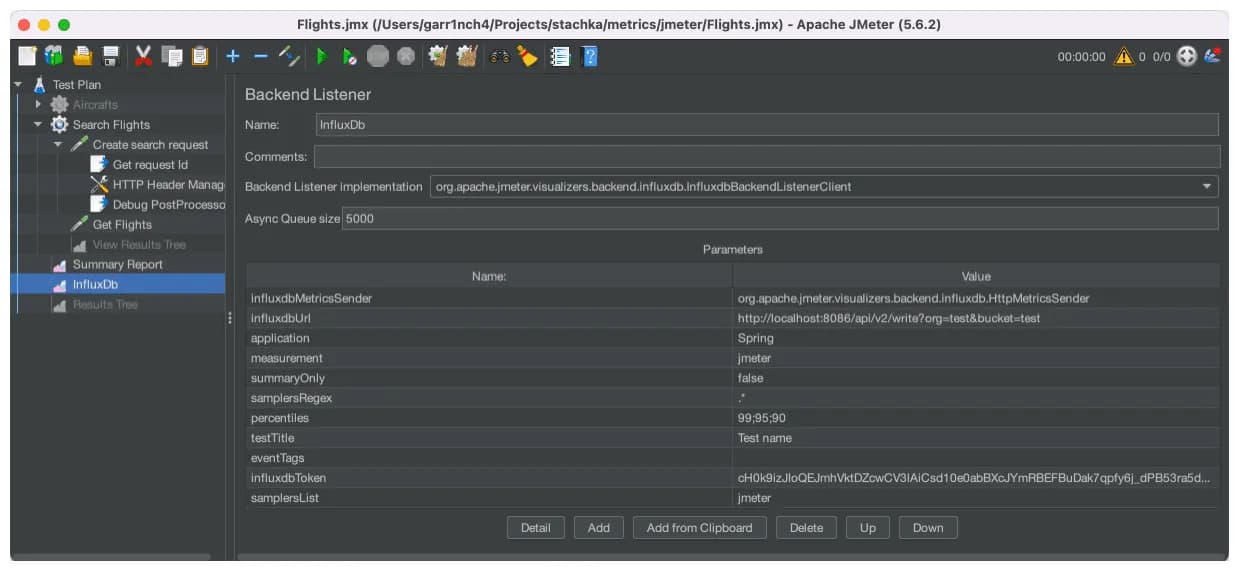Open the help icon in toolbar

coord(589,57)
